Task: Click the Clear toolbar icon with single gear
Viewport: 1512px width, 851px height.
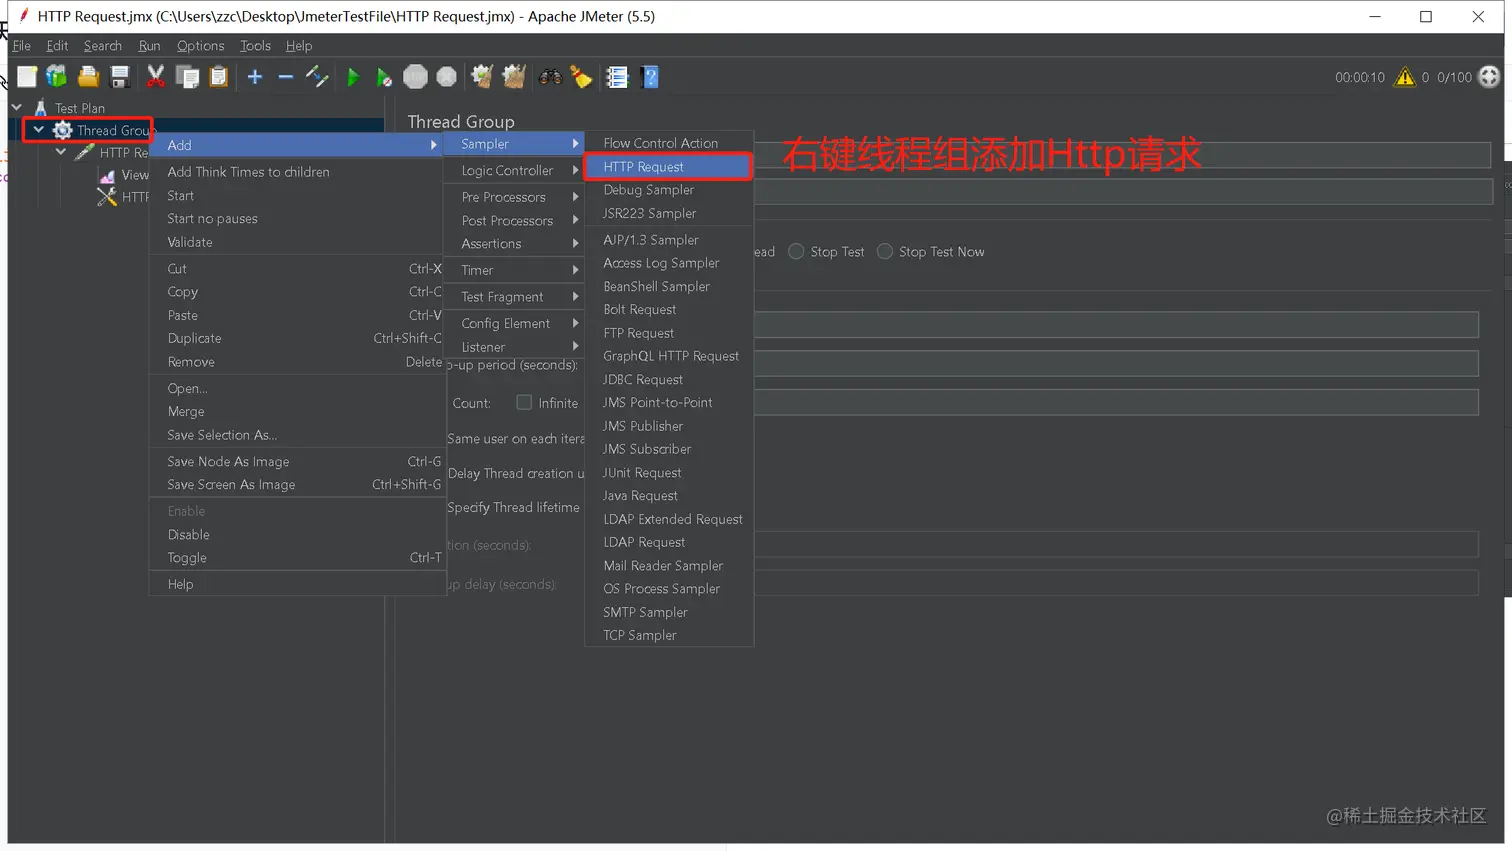Action: coord(482,77)
